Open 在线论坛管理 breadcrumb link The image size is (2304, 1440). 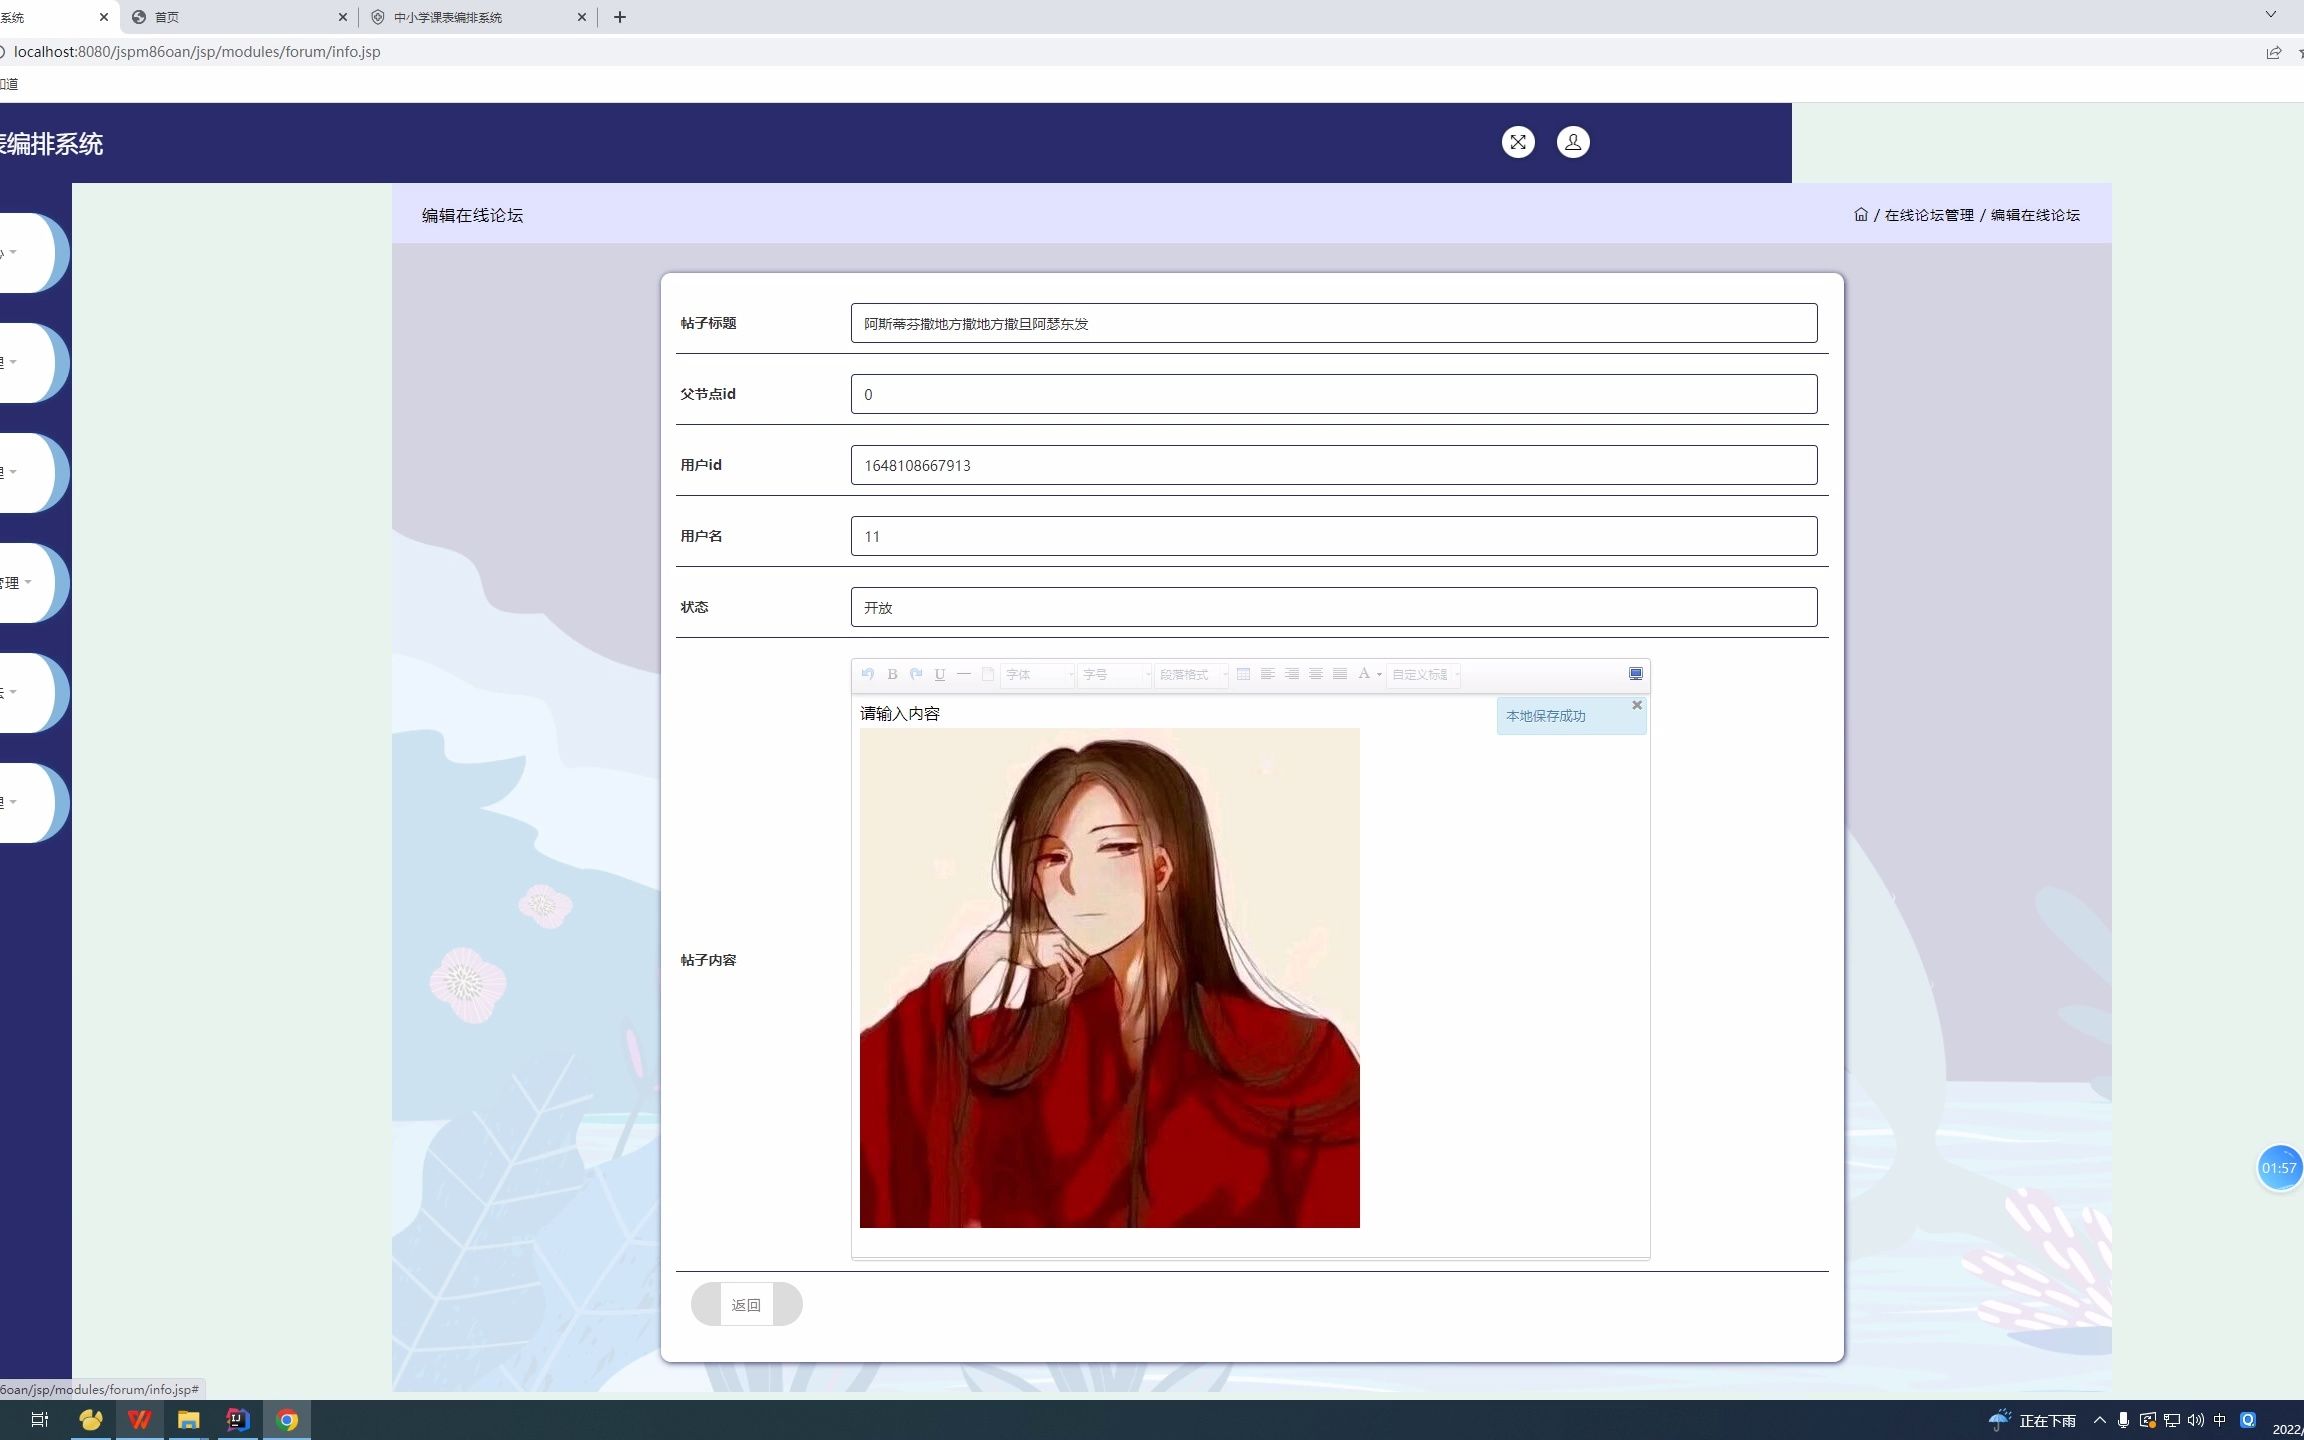click(1929, 215)
